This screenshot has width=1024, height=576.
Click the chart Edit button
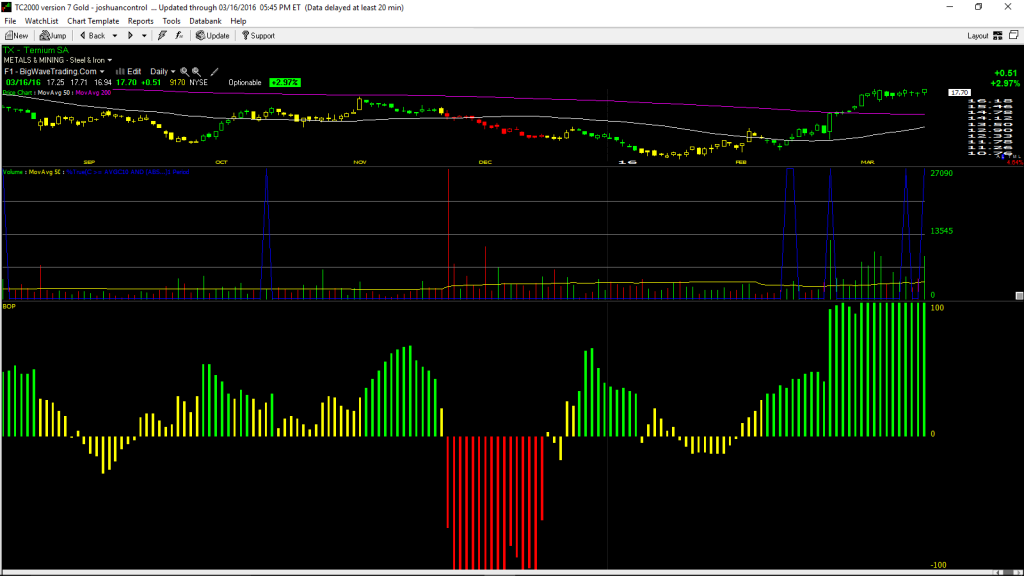(x=129, y=72)
